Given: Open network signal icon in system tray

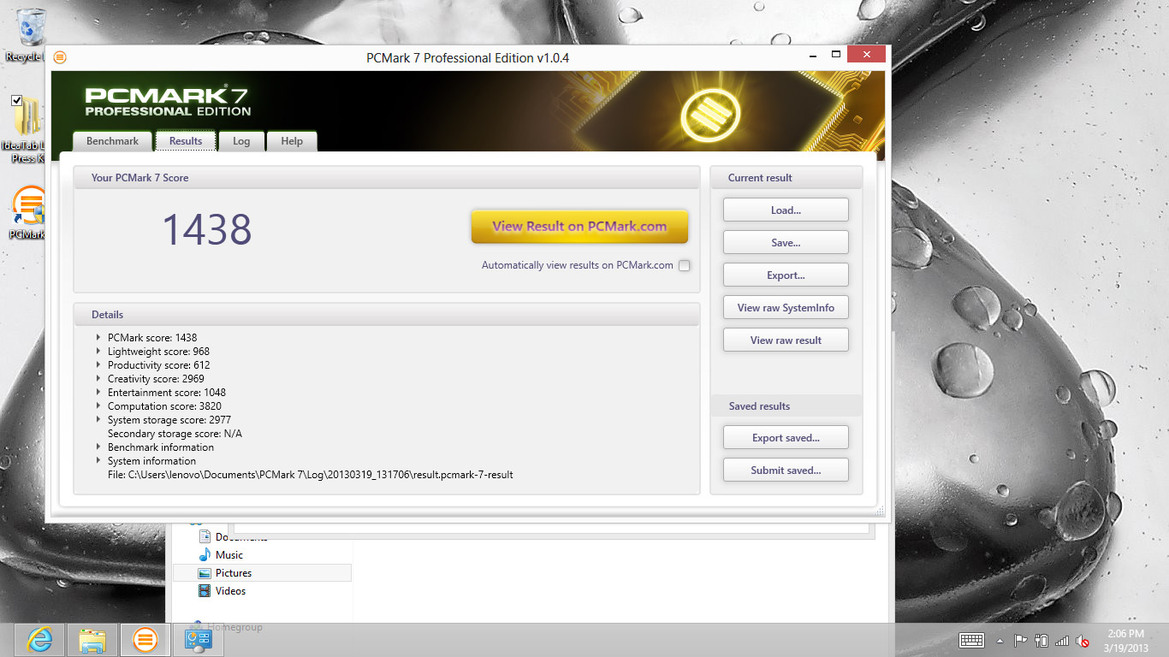Looking at the screenshot, I should [x=1062, y=641].
